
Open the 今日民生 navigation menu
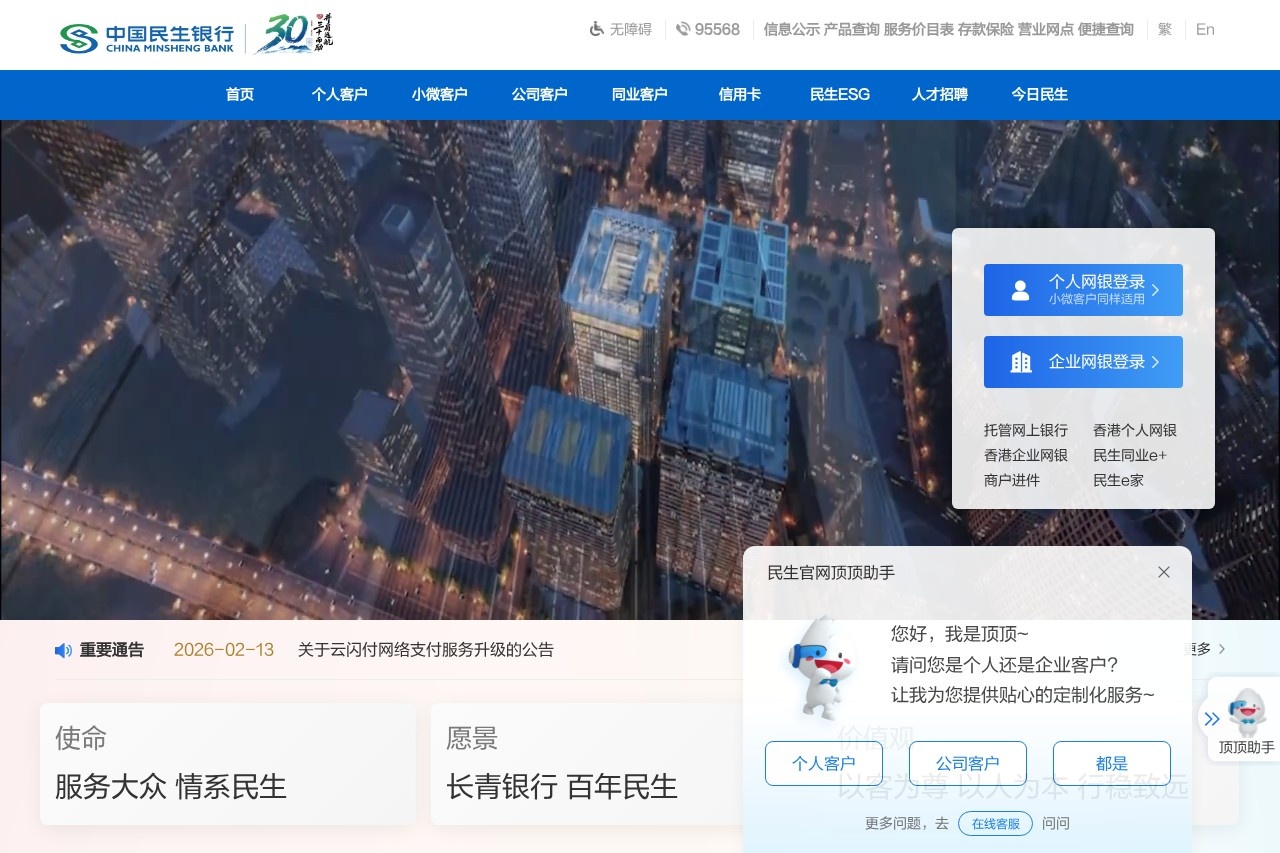pyautogui.click(x=1040, y=94)
